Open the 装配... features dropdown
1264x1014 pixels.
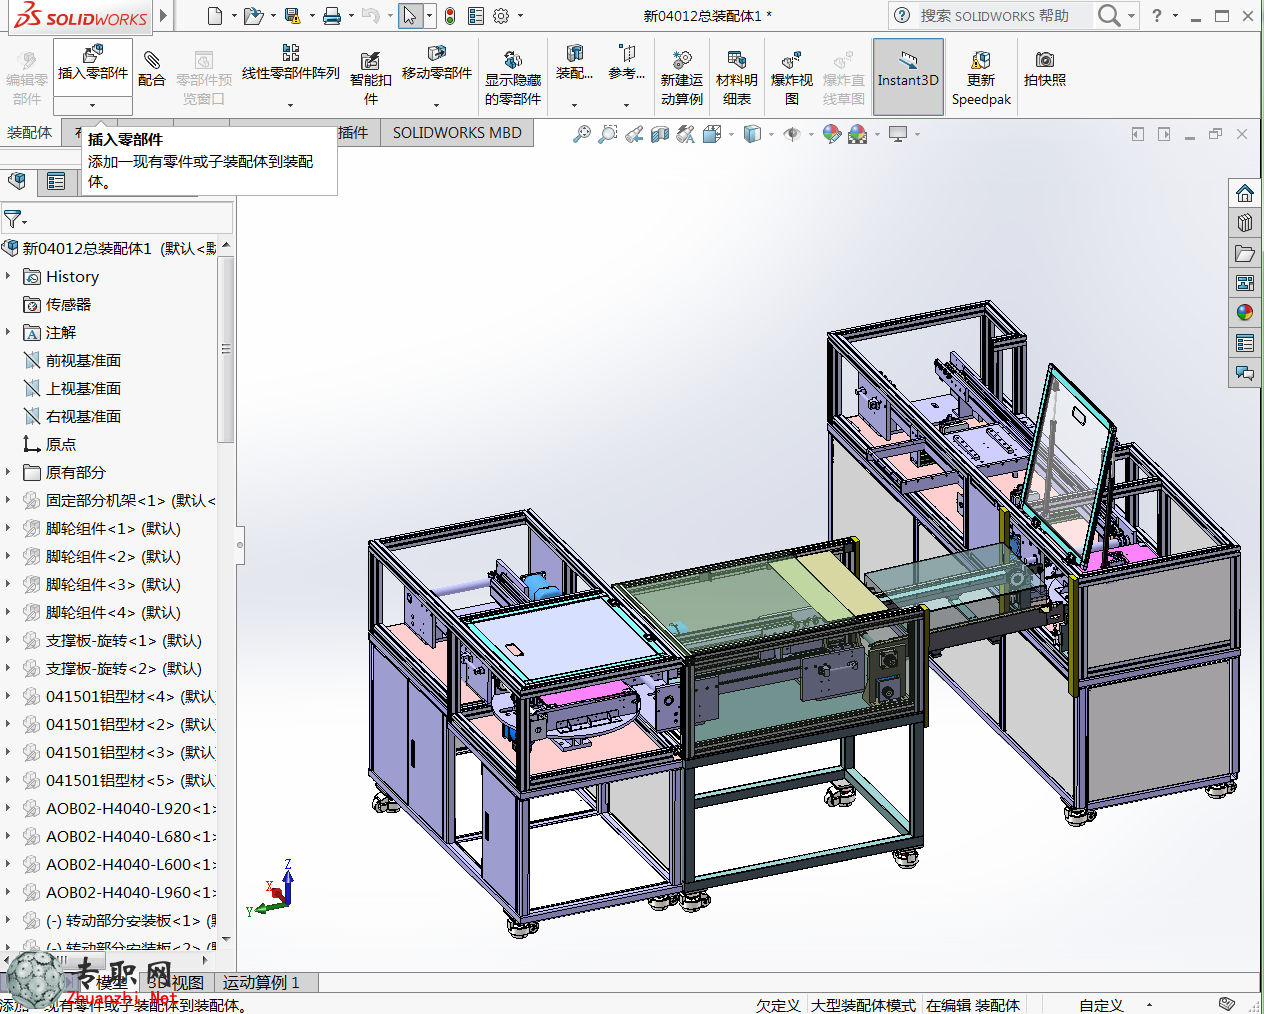[574, 105]
